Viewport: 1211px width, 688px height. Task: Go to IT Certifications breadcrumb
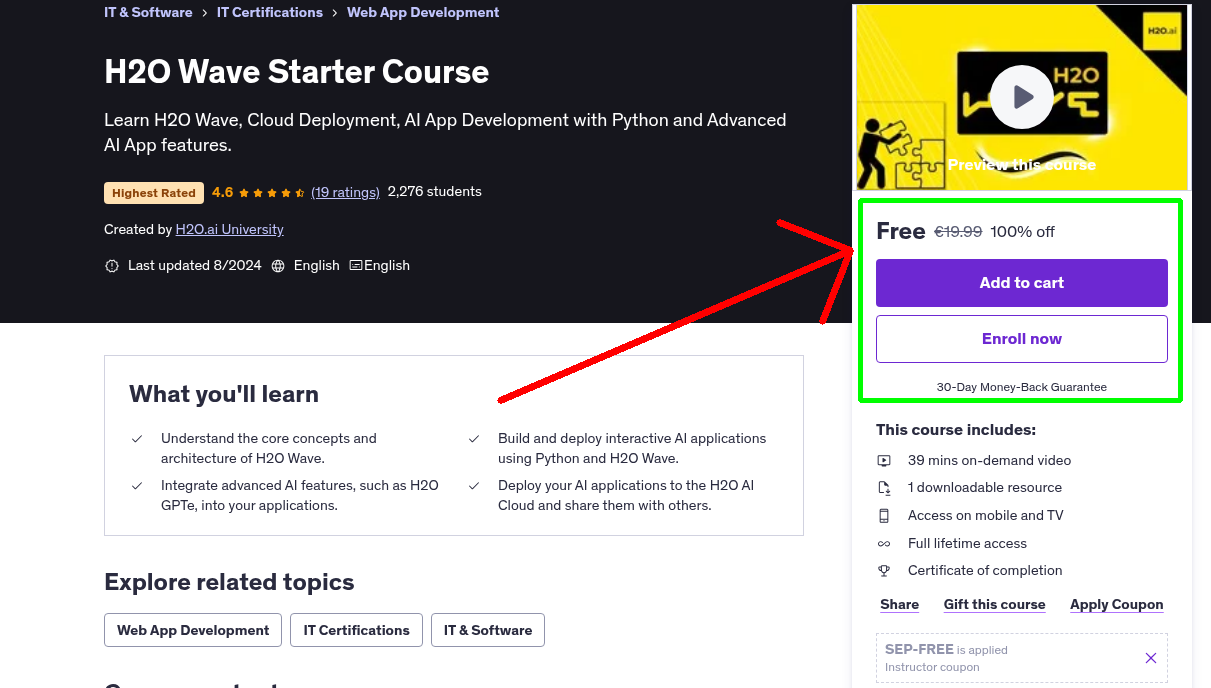tap(270, 12)
